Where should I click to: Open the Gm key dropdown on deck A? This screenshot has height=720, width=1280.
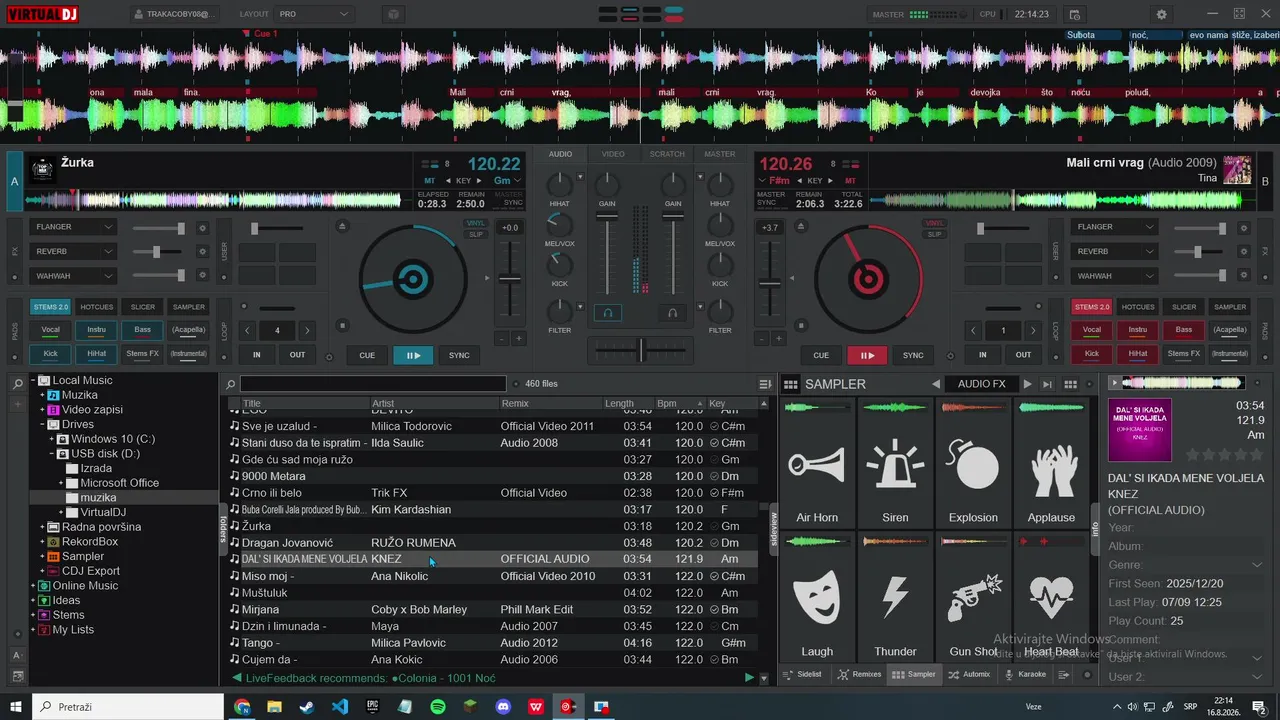point(509,181)
